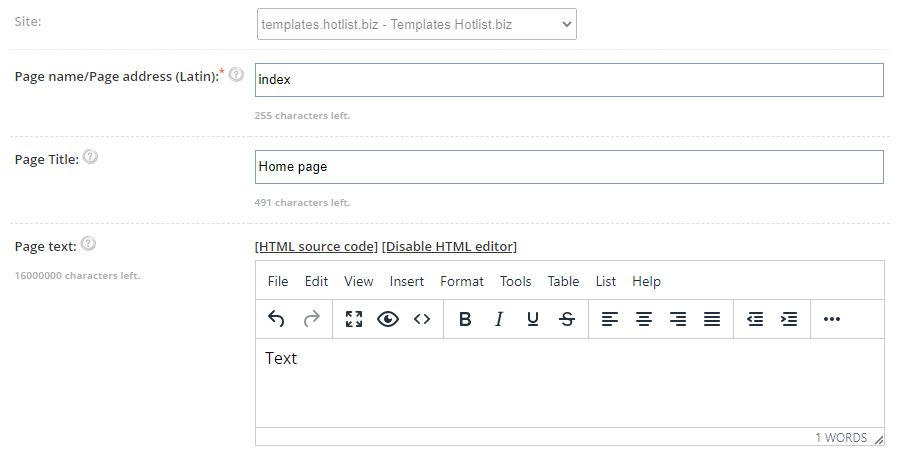Toggle fullscreen editor mode icon
The image size is (899, 461).
click(354, 319)
